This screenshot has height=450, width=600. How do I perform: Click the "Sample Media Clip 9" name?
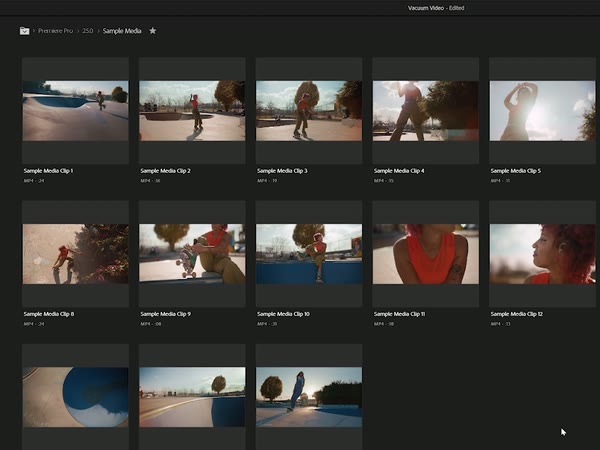coord(165,314)
